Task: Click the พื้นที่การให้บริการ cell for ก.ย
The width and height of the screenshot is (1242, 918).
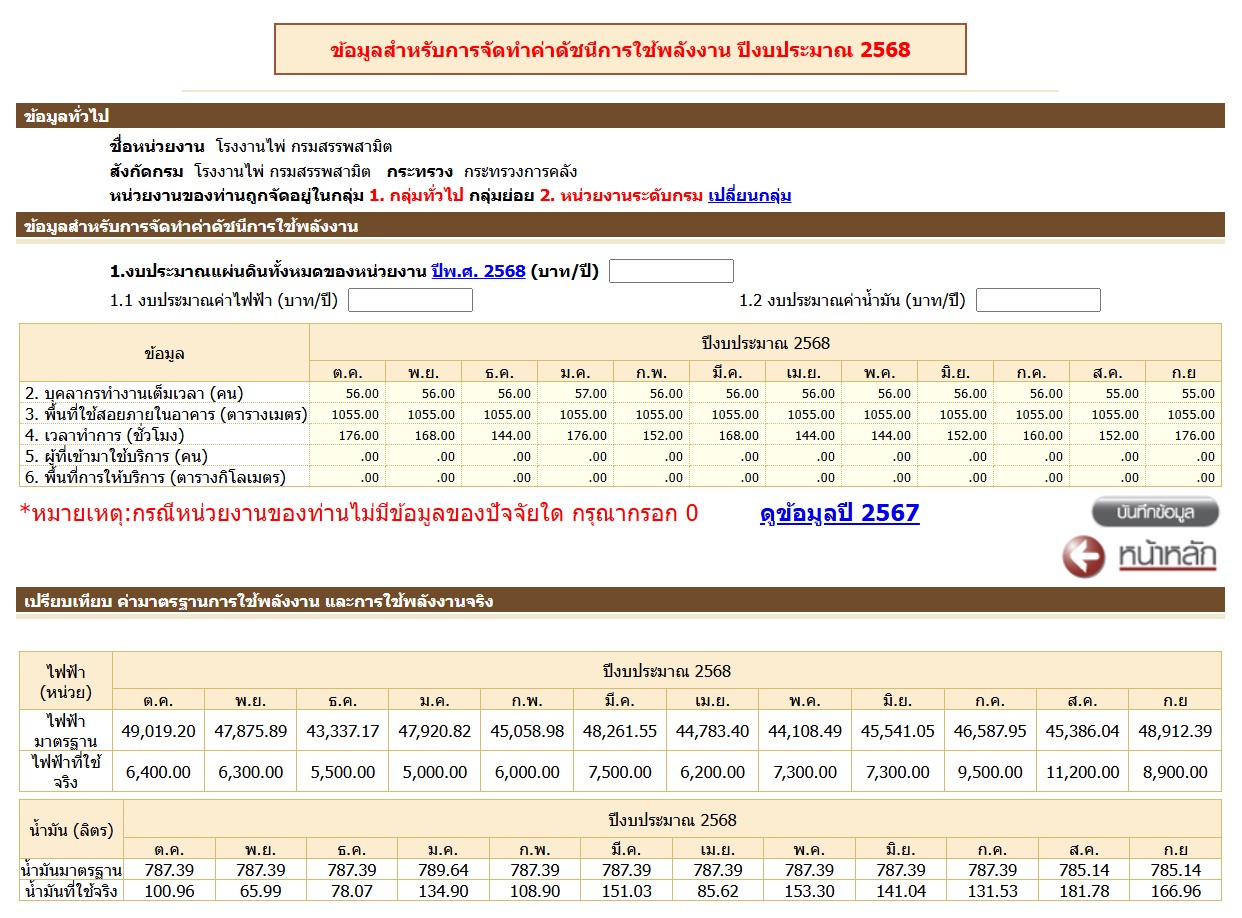Action: [x=1183, y=477]
